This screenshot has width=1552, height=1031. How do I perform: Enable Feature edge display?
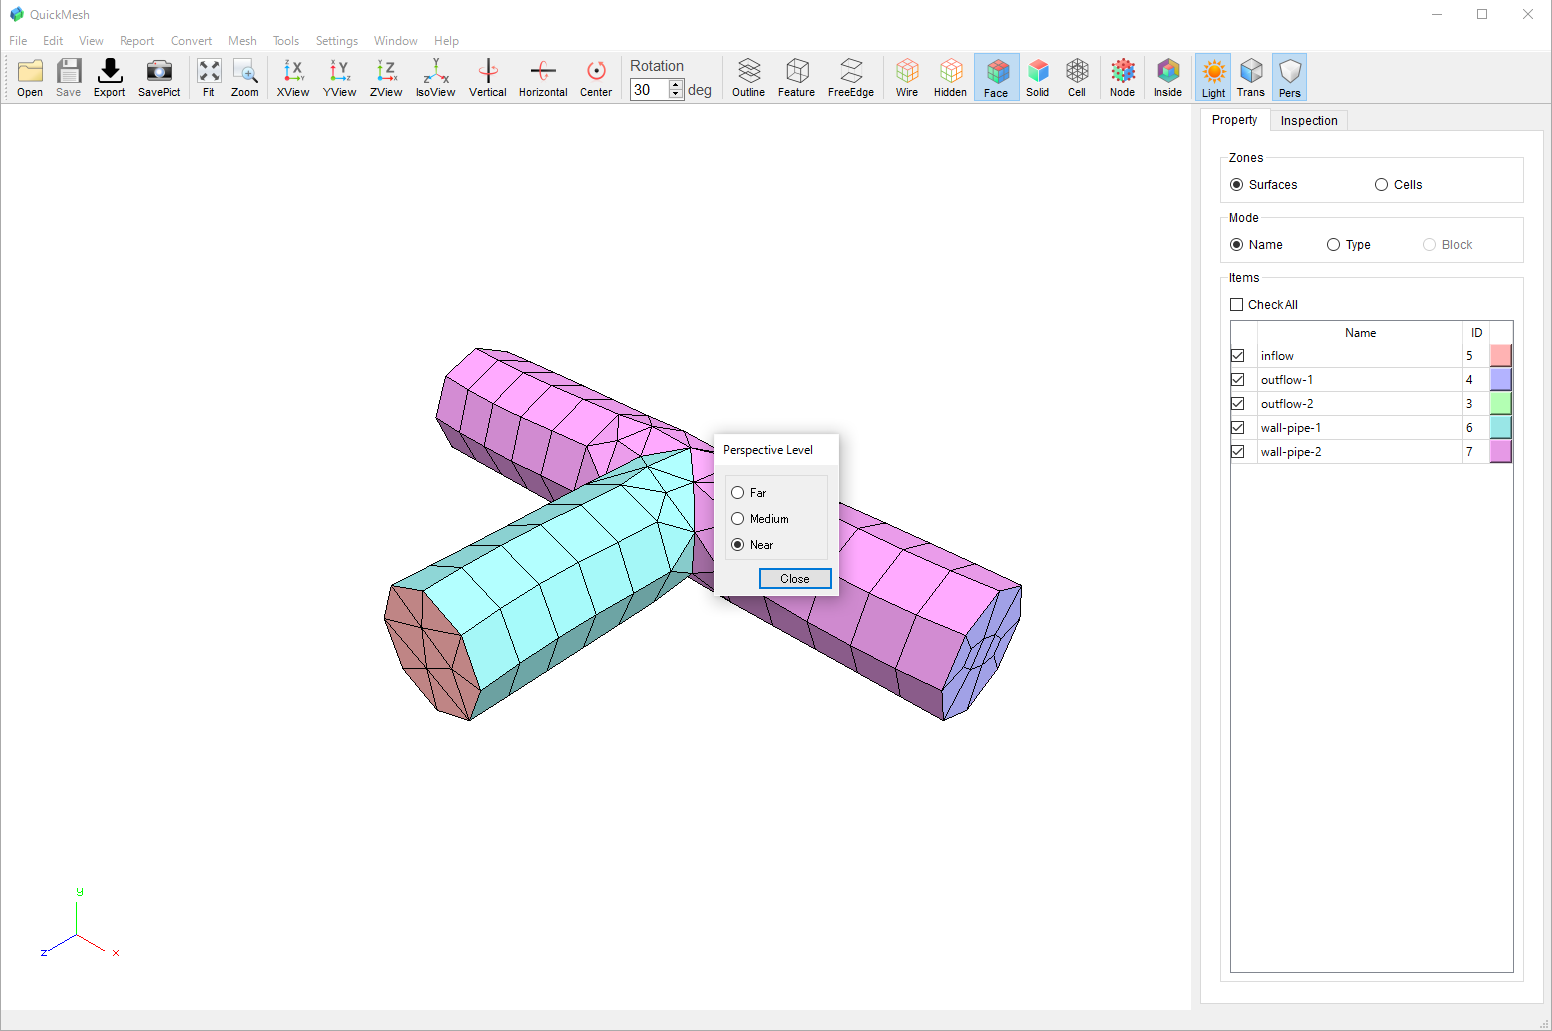[x=796, y=77]
